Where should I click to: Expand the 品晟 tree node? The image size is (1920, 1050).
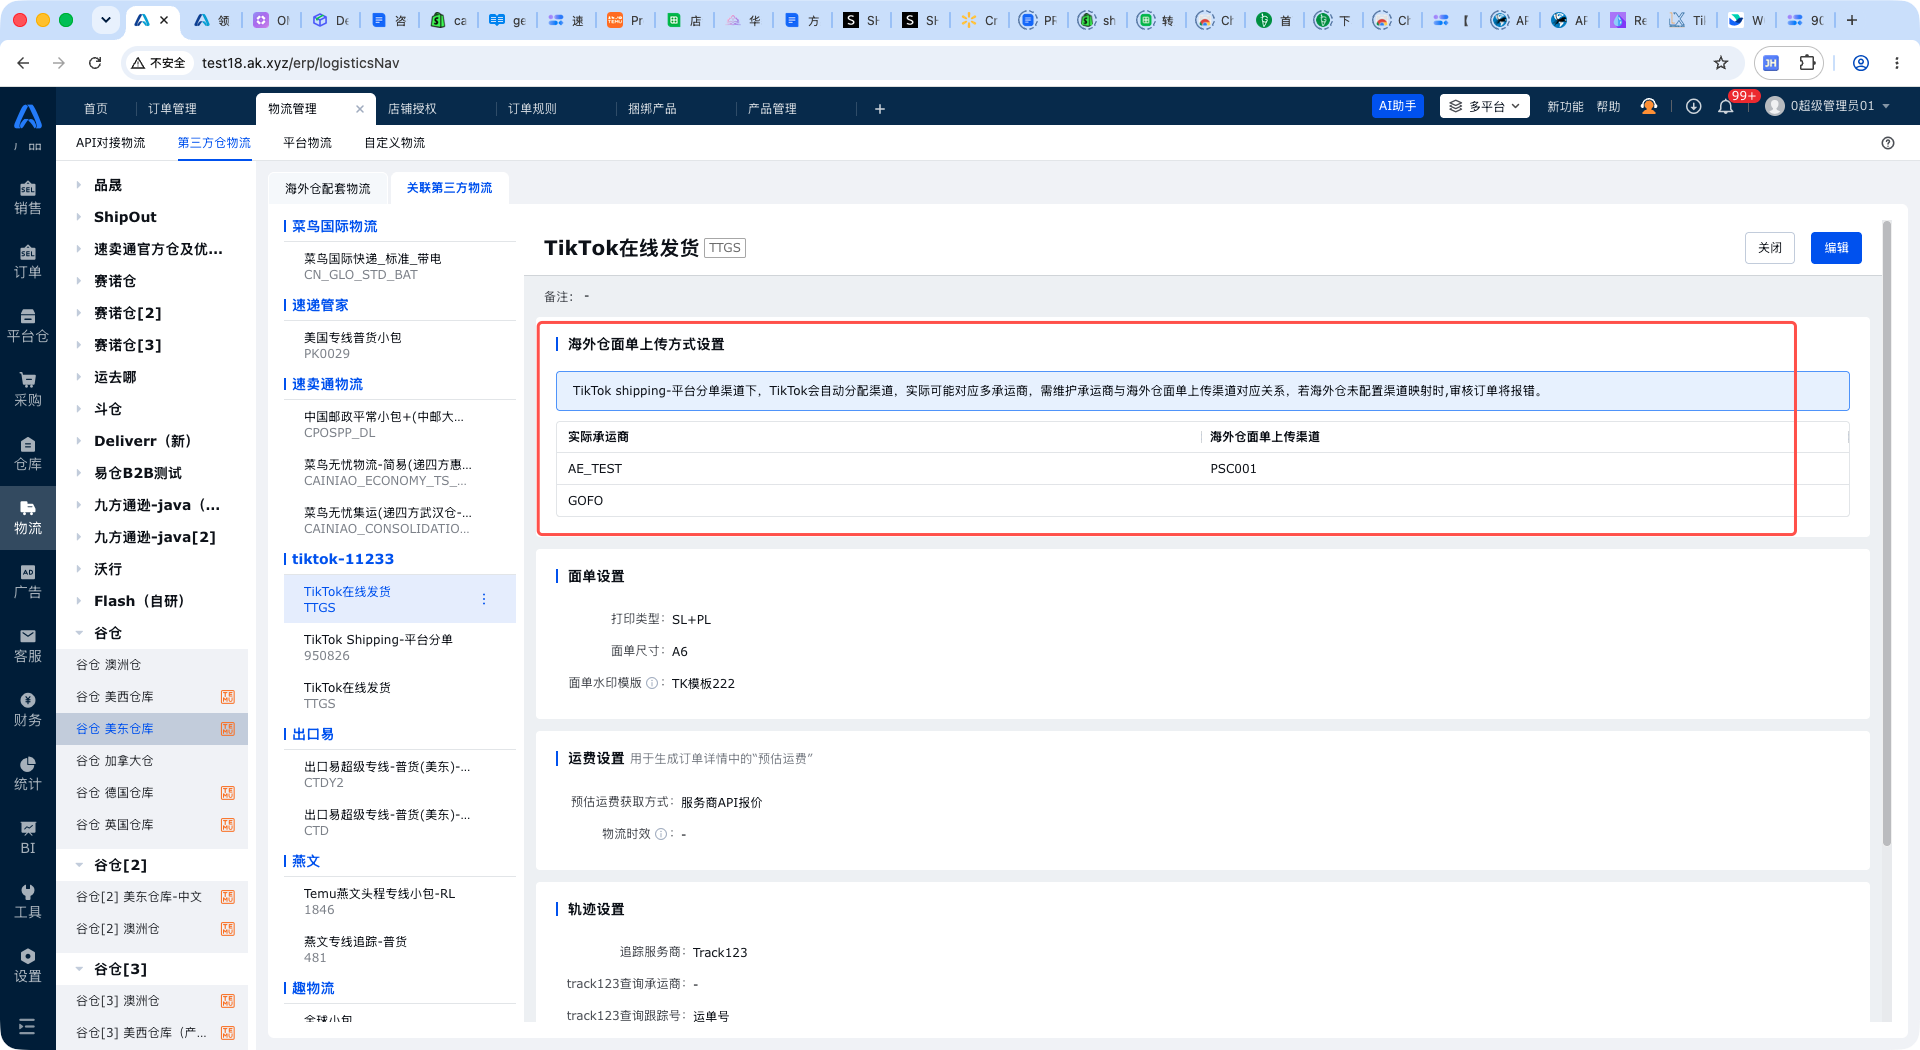tap(79, 185)
